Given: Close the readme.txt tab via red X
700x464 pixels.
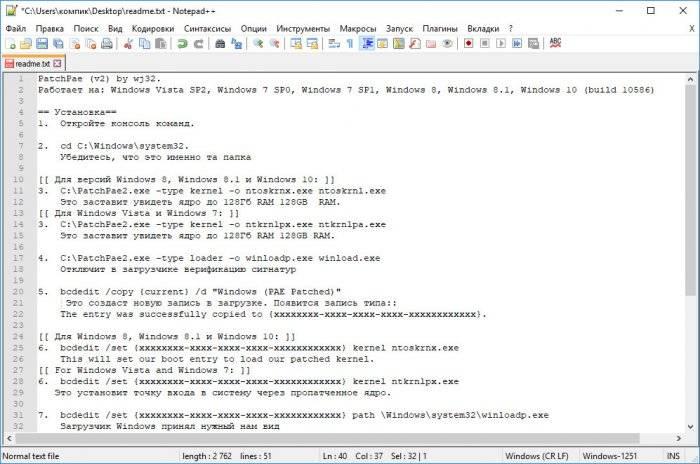Looking at the screenshot, I should [x=57, y=63].
